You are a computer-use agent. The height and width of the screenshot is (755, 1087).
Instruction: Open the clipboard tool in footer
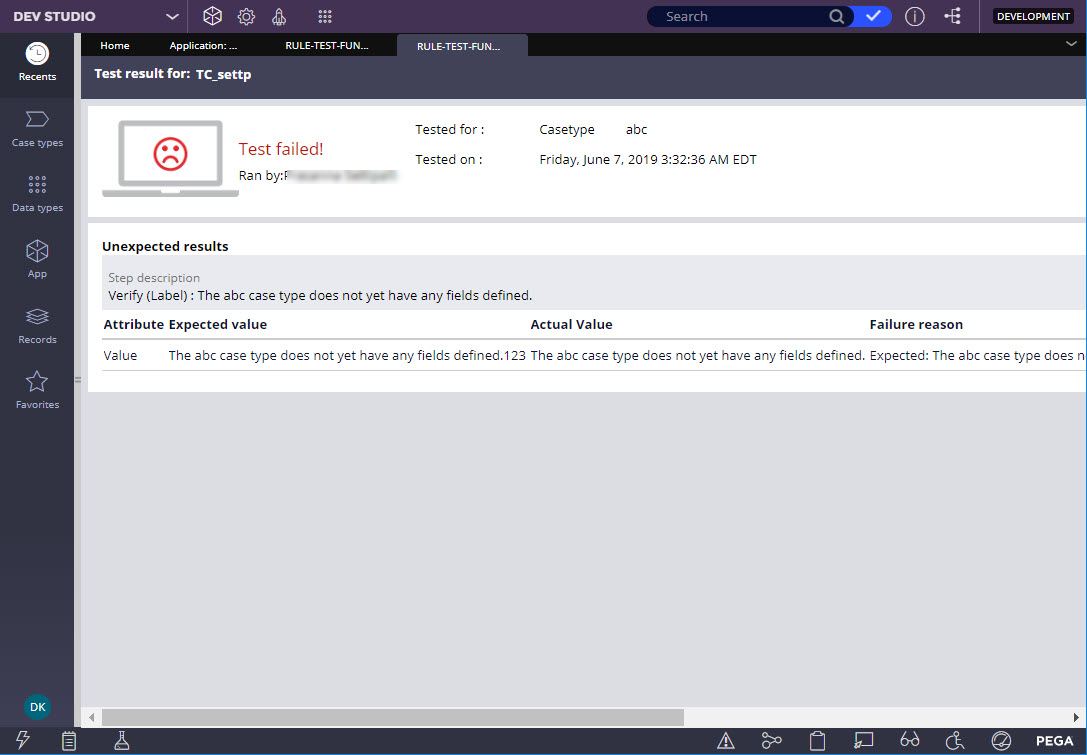pos(817,740)
